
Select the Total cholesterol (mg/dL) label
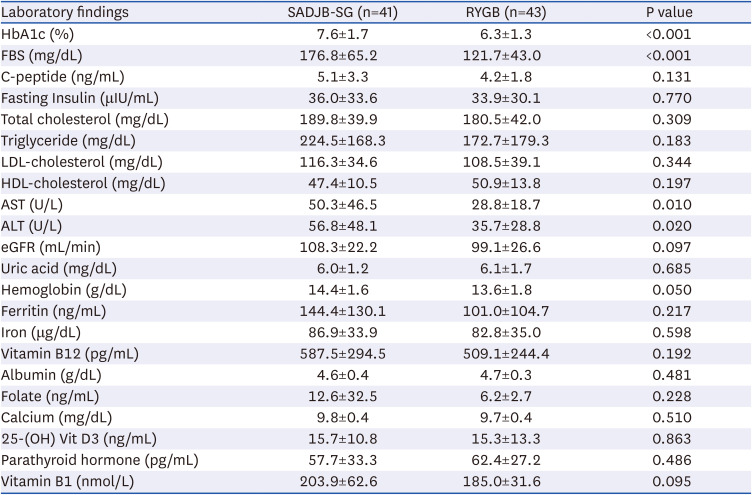coord(85,119)
